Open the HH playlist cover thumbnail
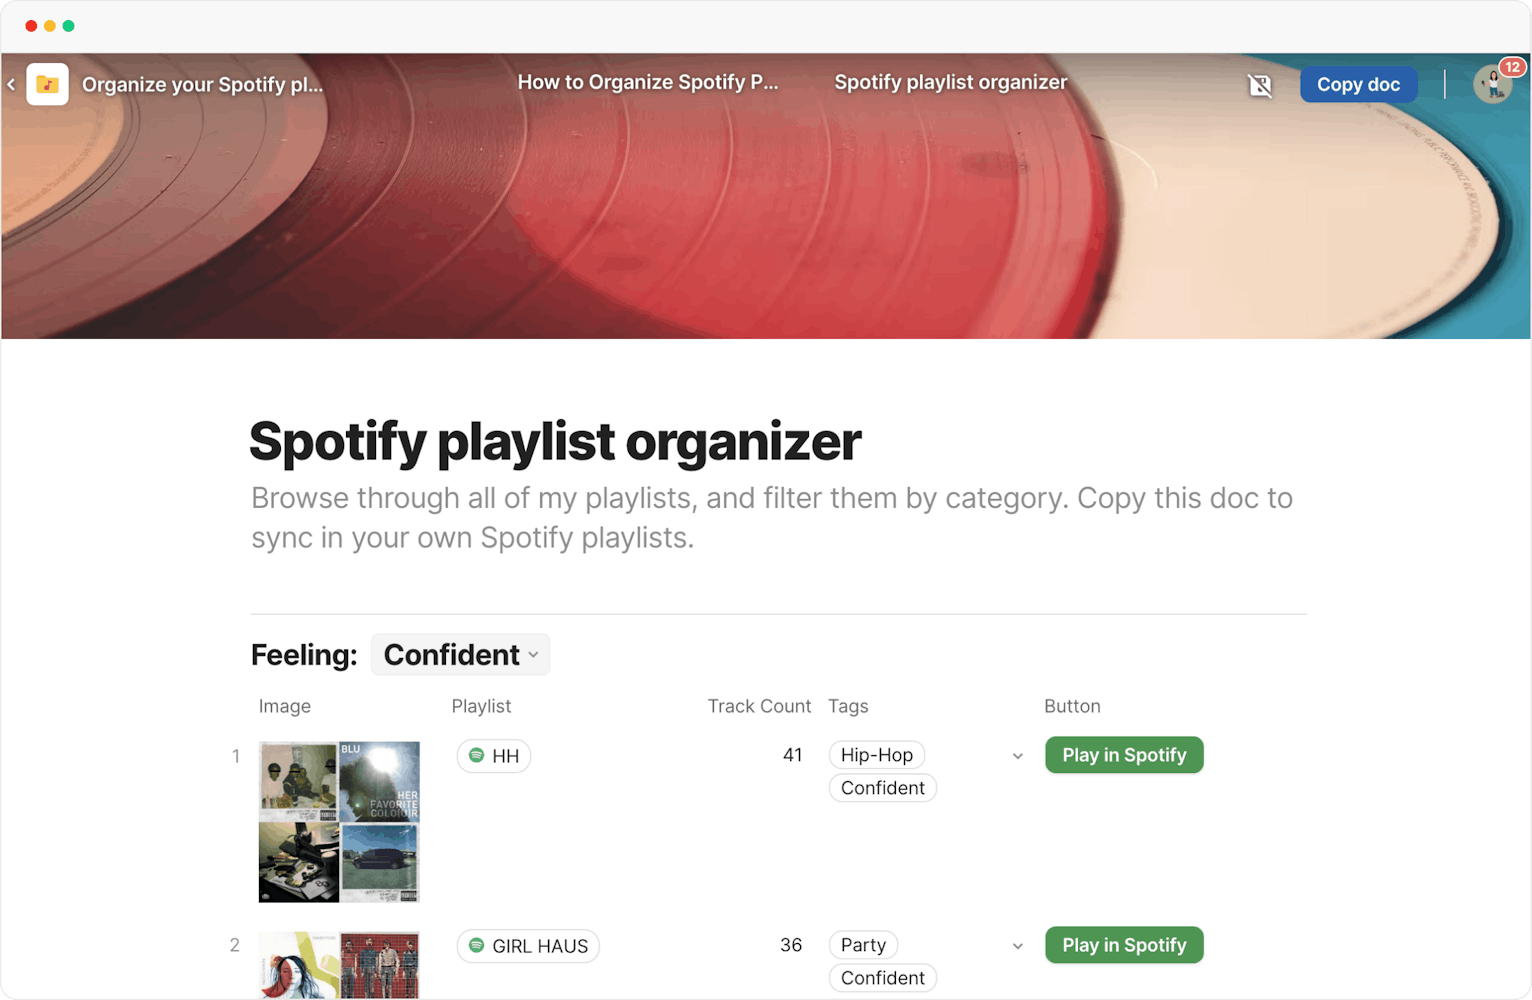Viewport: 1532px width, 1000px height. 339,821
